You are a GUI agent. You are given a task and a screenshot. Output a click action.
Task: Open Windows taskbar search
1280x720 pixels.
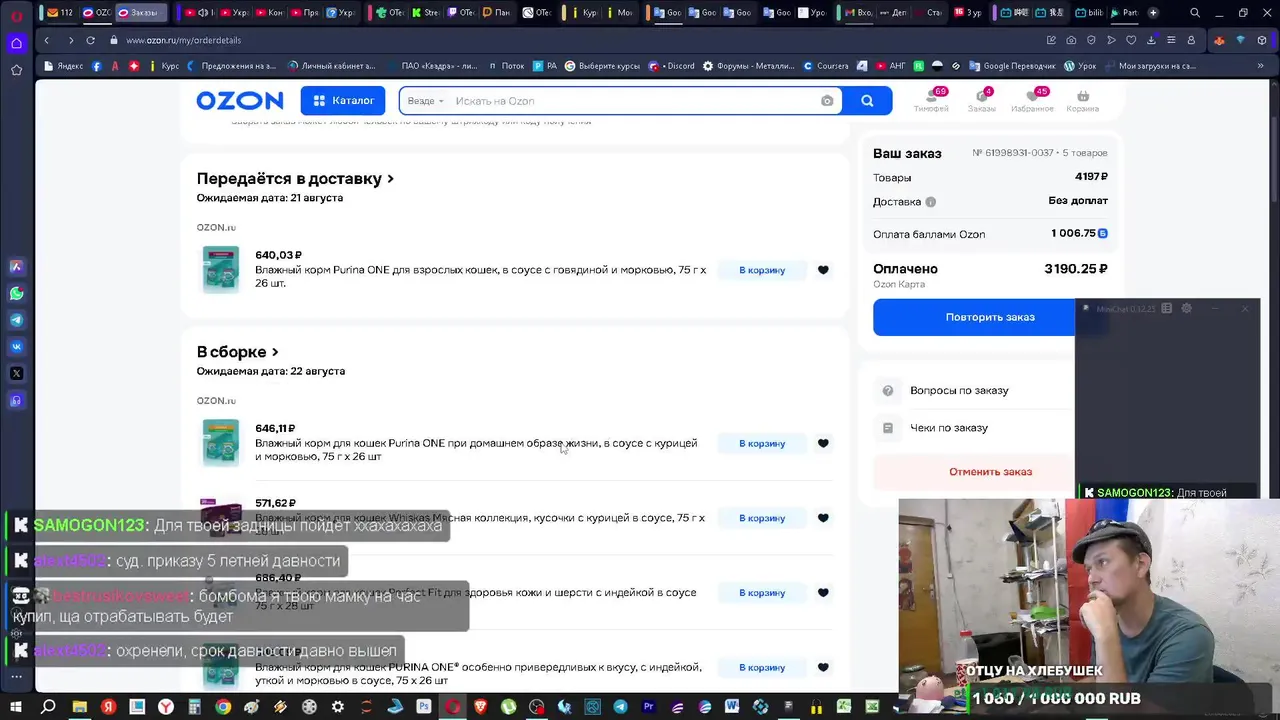coord(48,707)
